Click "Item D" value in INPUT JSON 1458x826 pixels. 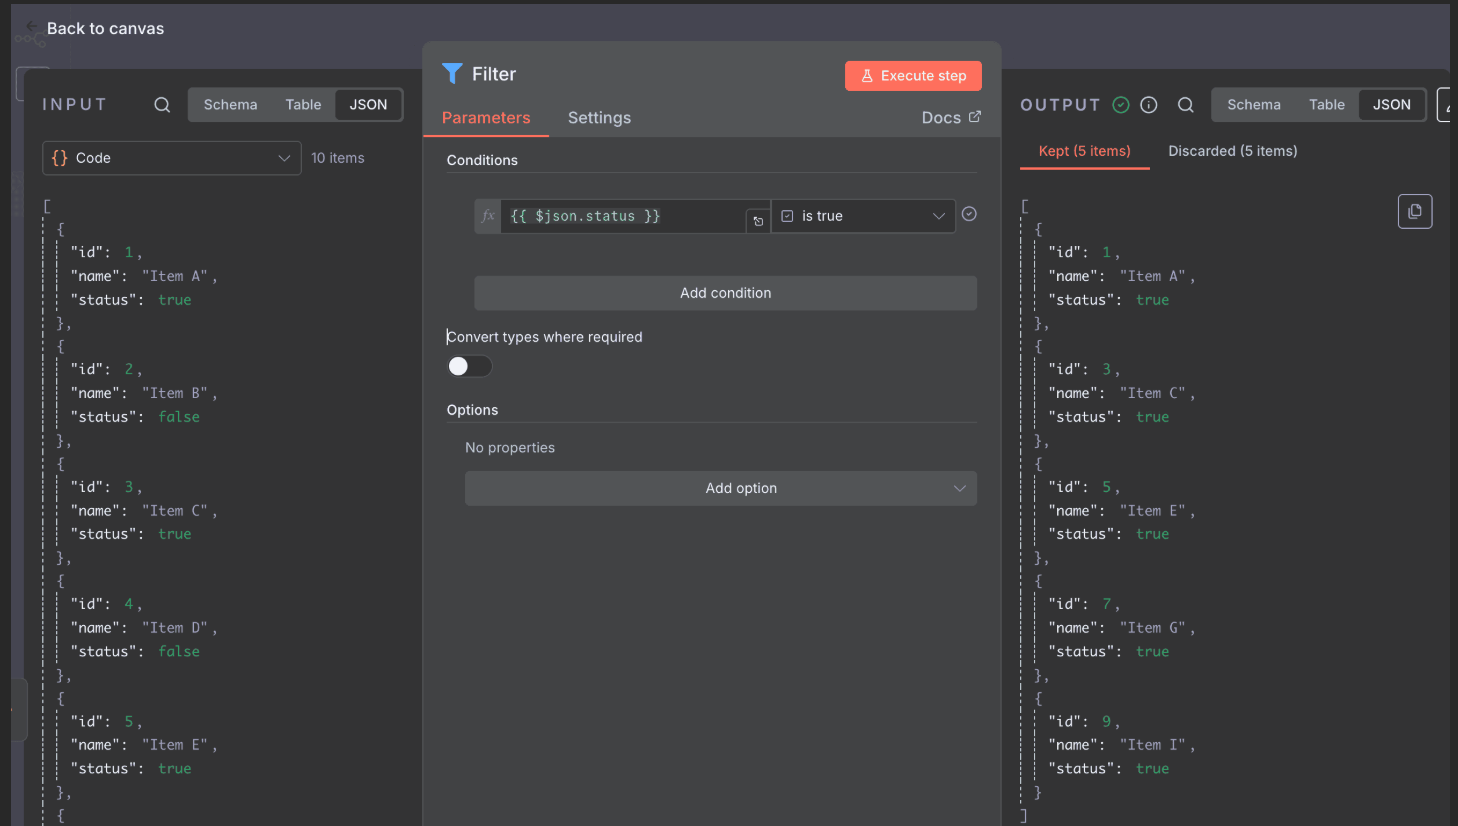(x=175, y=628)
